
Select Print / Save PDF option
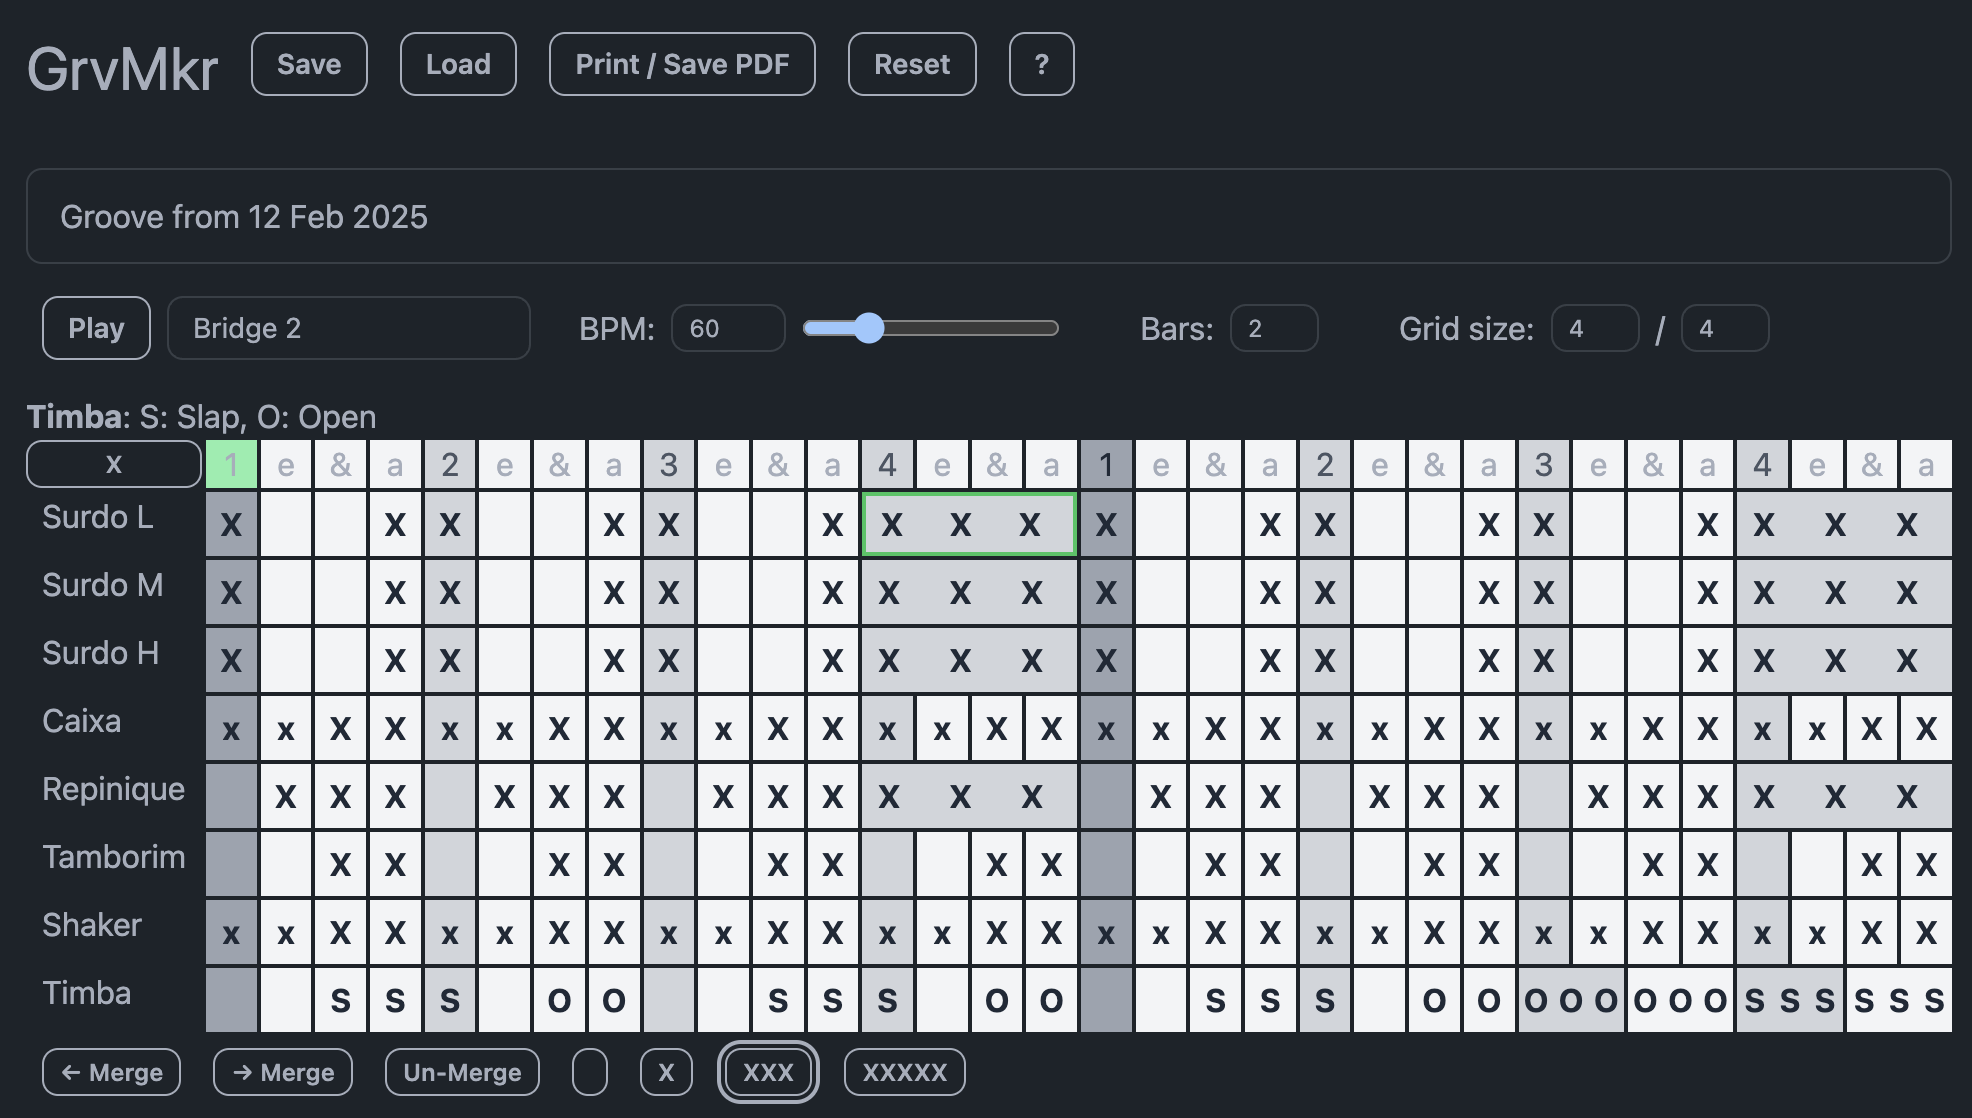click(x=683, y=62)
